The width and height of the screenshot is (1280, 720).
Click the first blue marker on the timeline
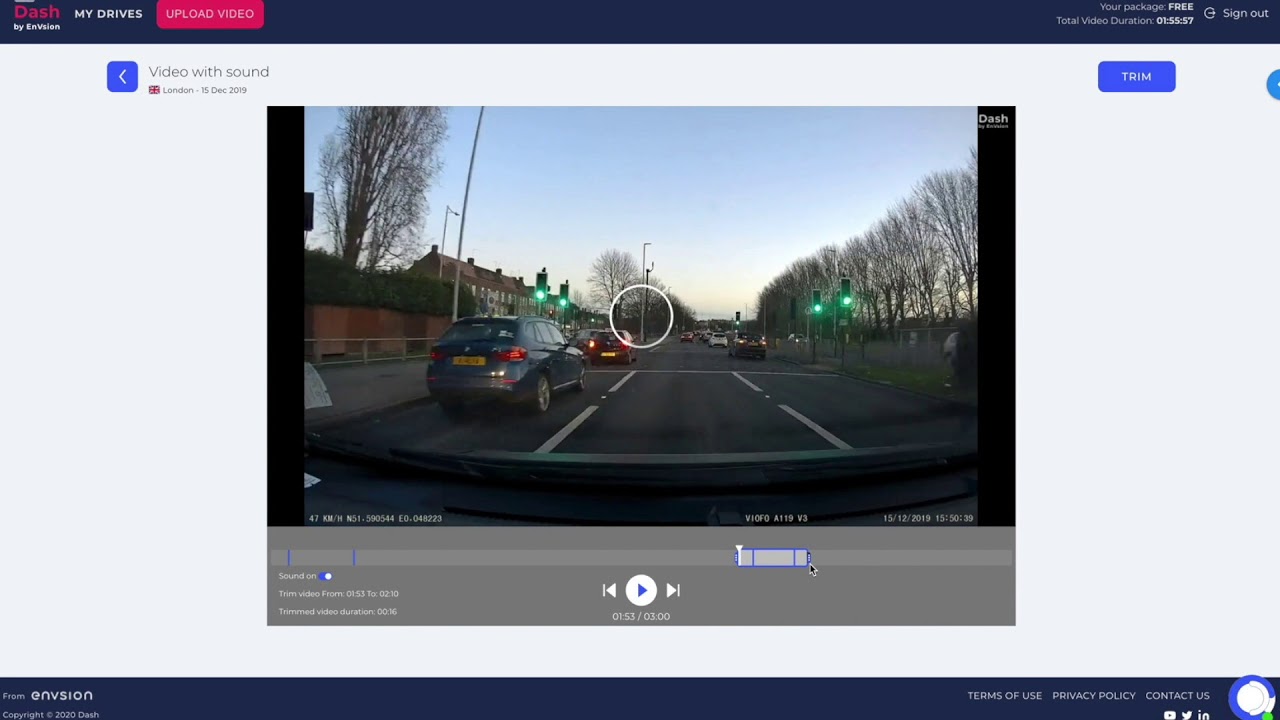(x=289, y=558)
